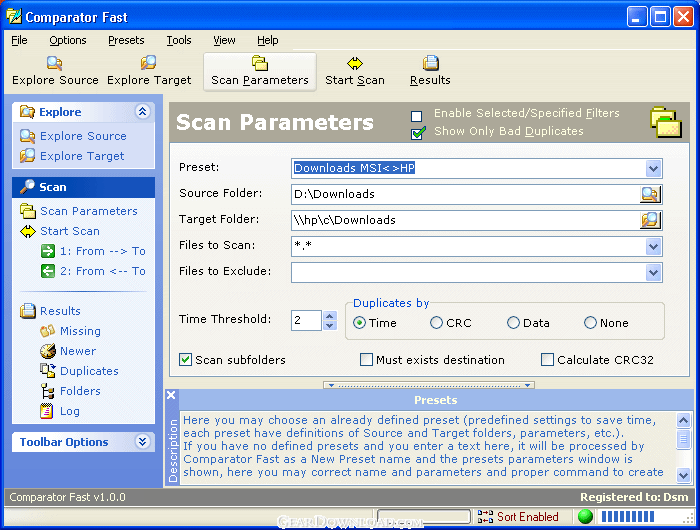Viewport: 700px width, 530px height.
Task: Open Results from the toolbar icon
Action: coord(430,63)
